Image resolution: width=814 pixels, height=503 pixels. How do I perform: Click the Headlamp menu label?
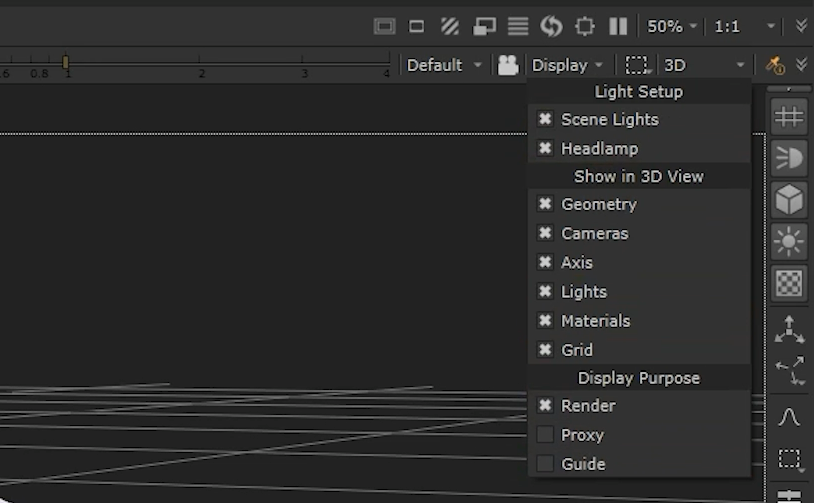600,148
